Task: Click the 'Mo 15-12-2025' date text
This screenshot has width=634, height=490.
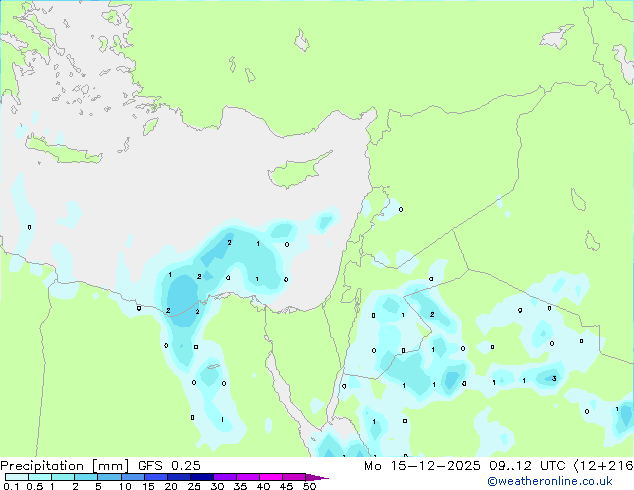Action: 422,466
